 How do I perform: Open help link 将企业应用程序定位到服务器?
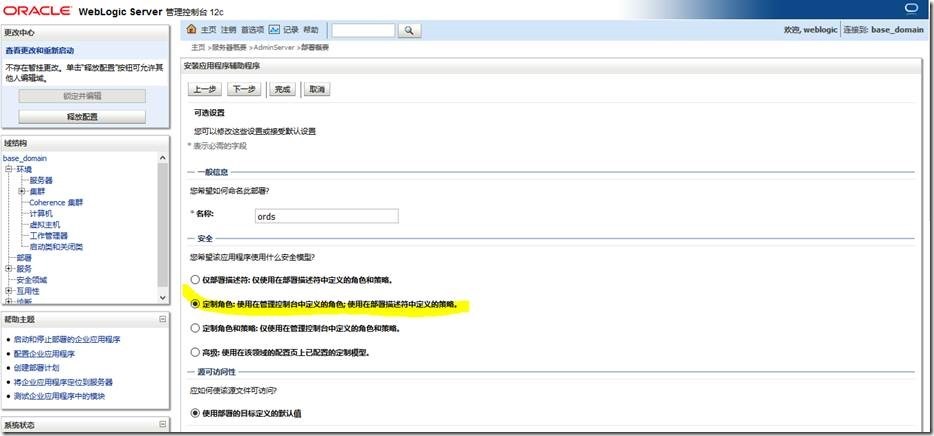tap(64, 382)
